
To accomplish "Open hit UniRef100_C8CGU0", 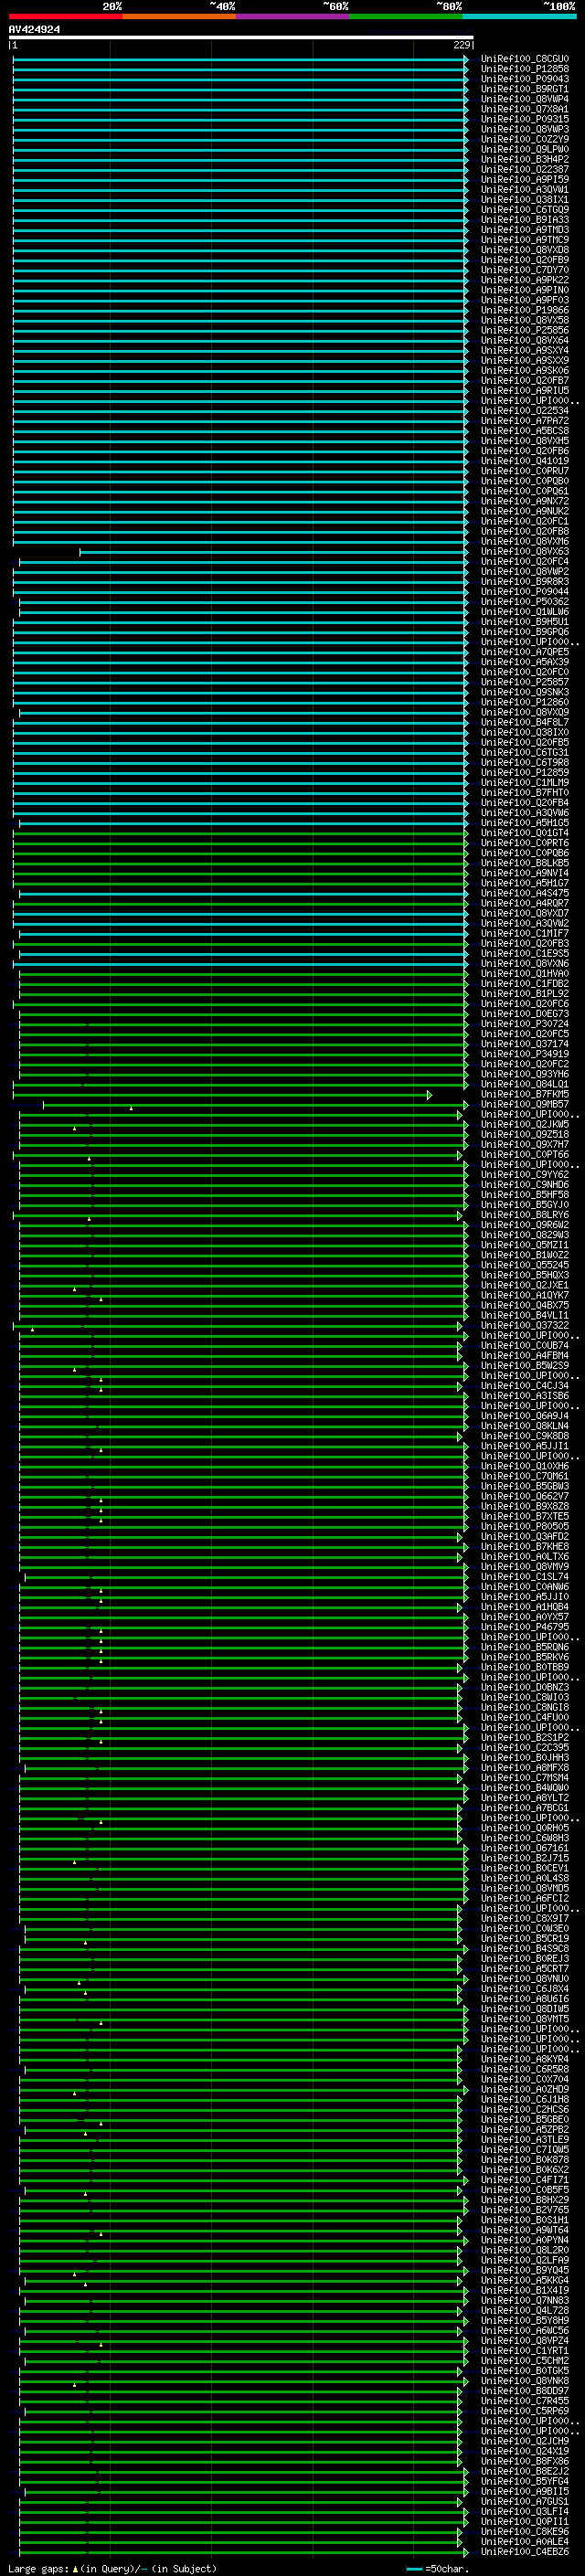I will click(x=524, y=59).
